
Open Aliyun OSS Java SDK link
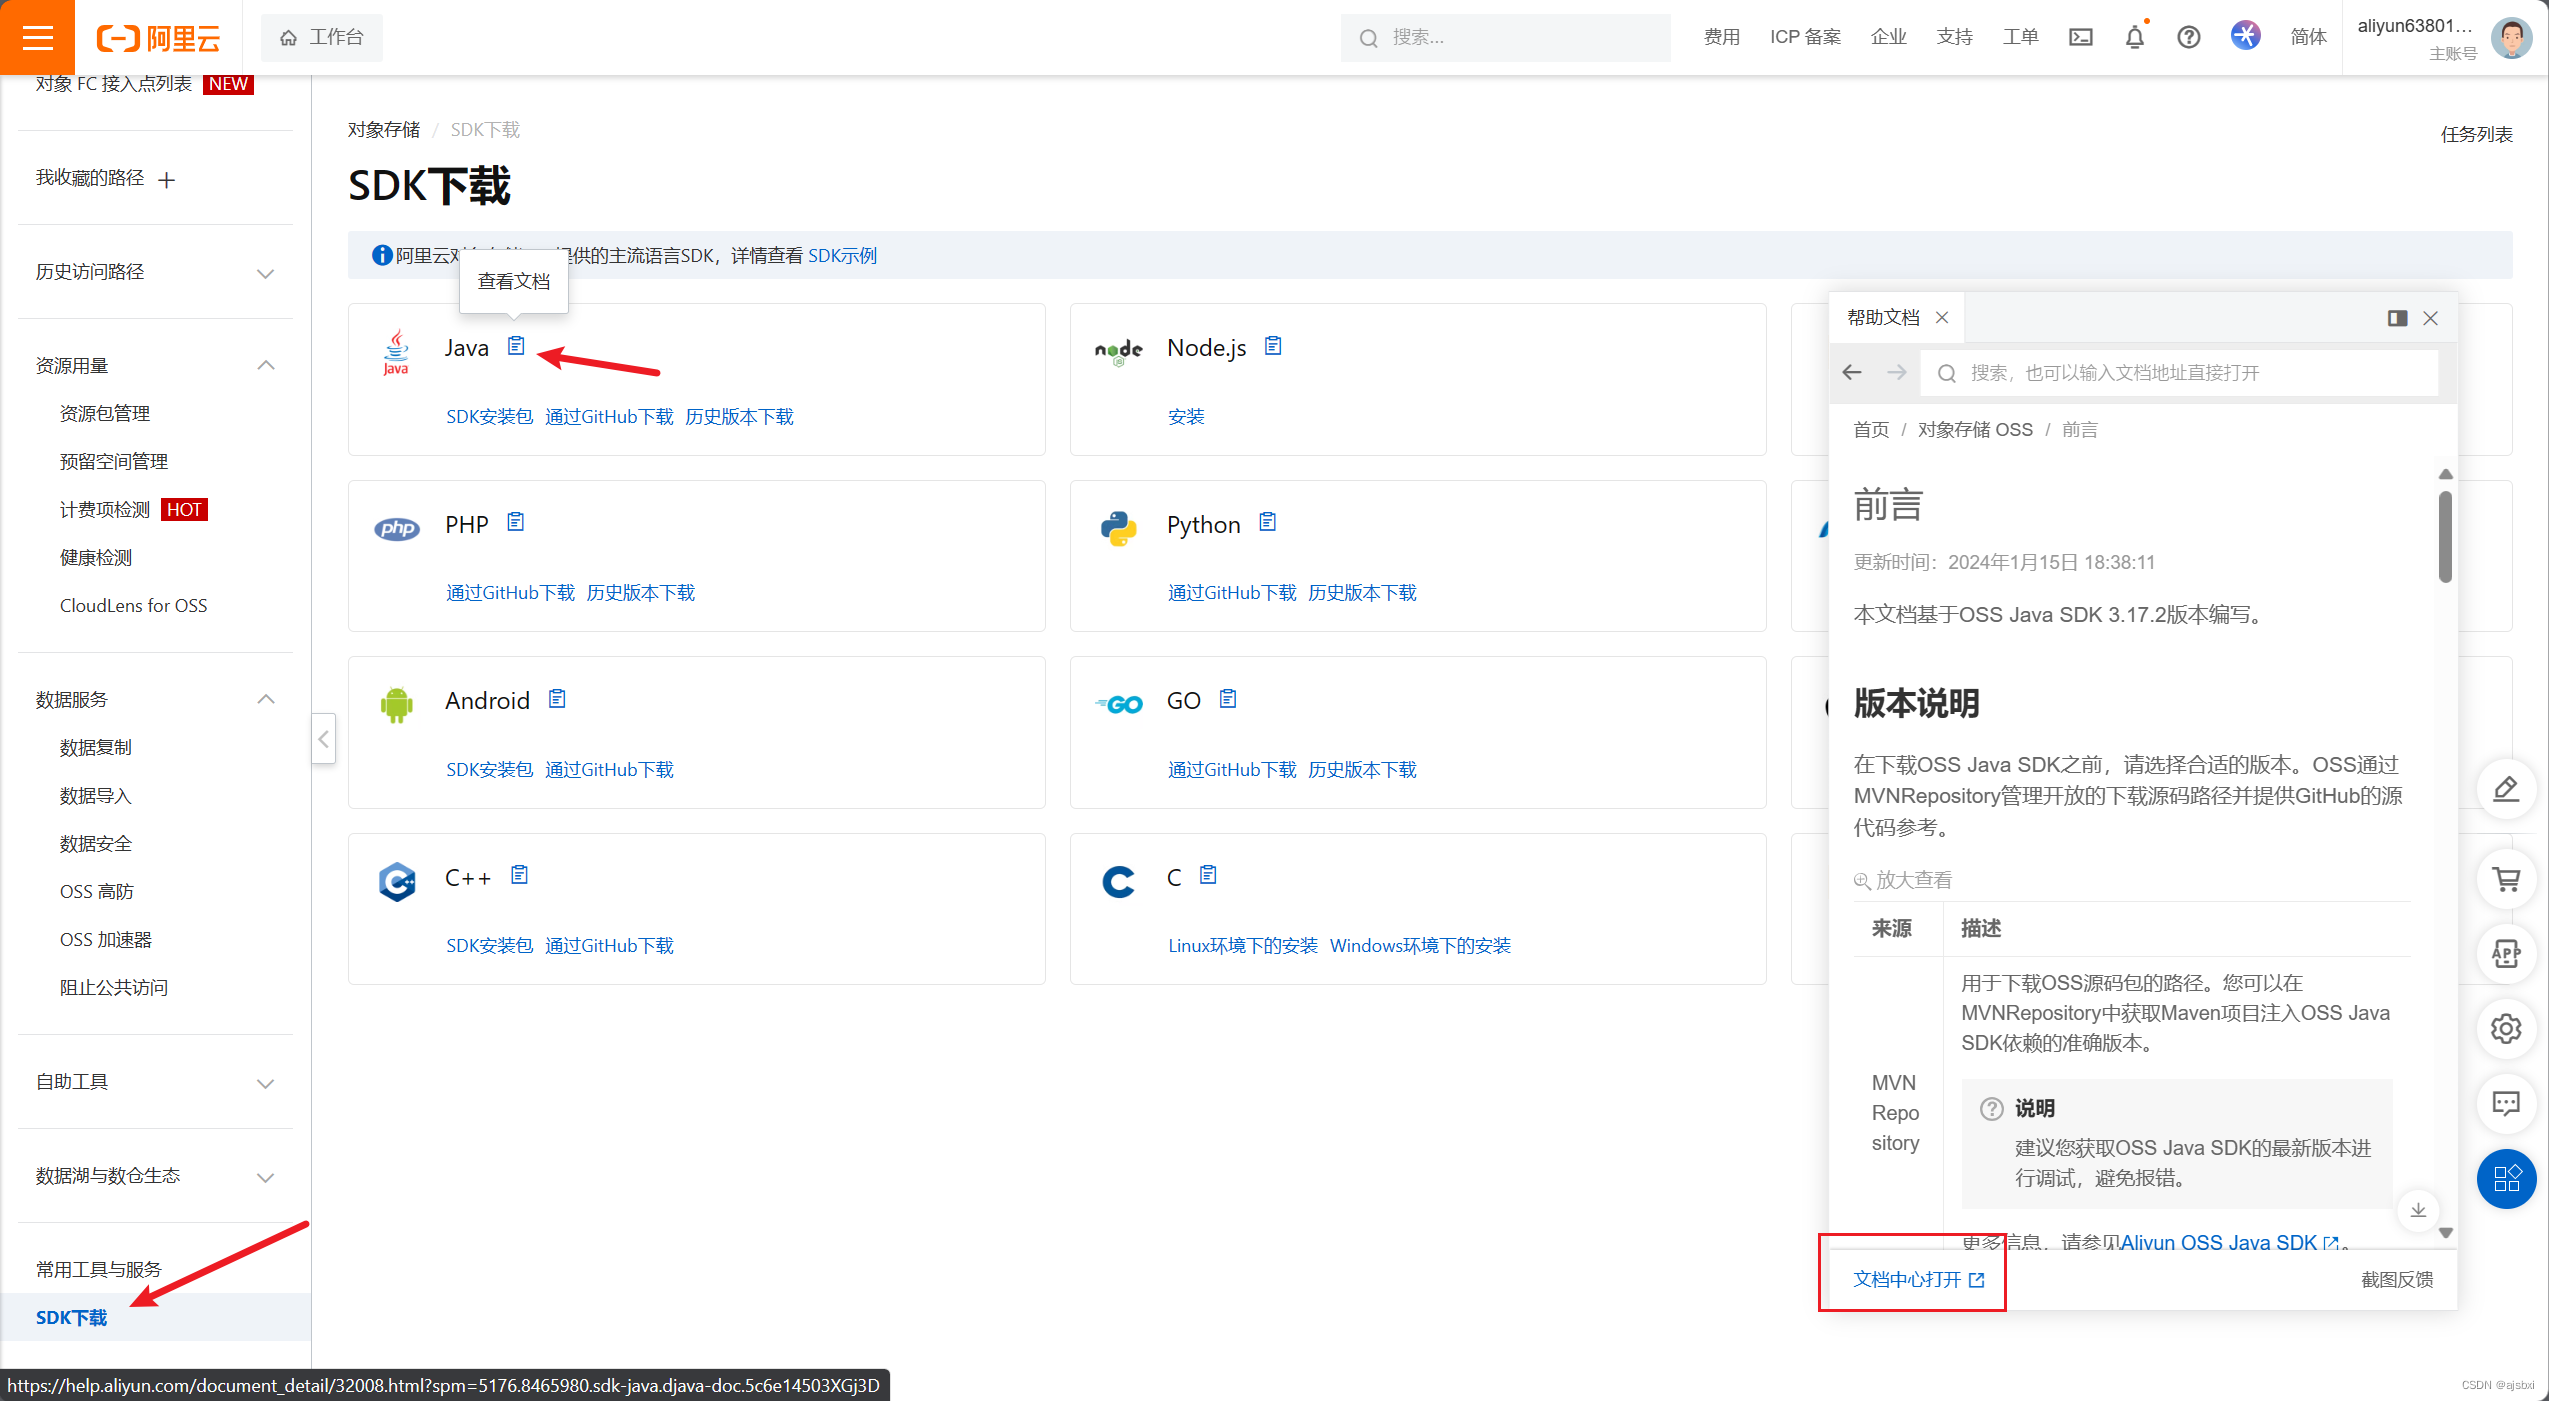2229,1242
